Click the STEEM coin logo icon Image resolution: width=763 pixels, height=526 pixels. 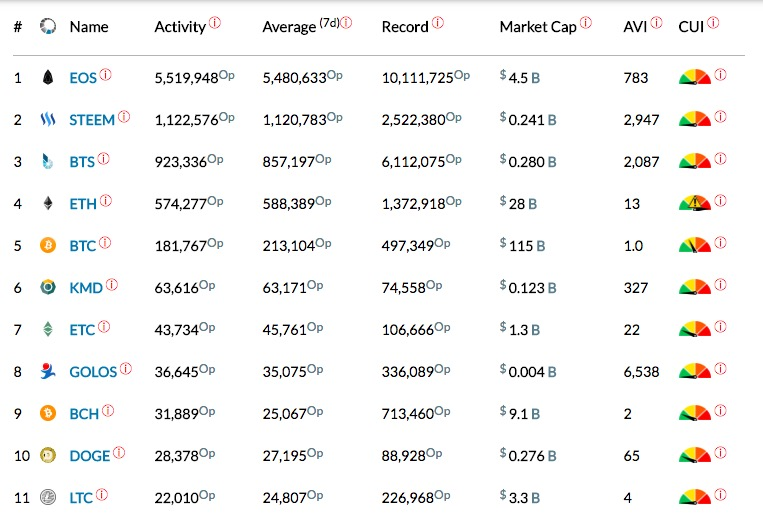click(47, 120)
